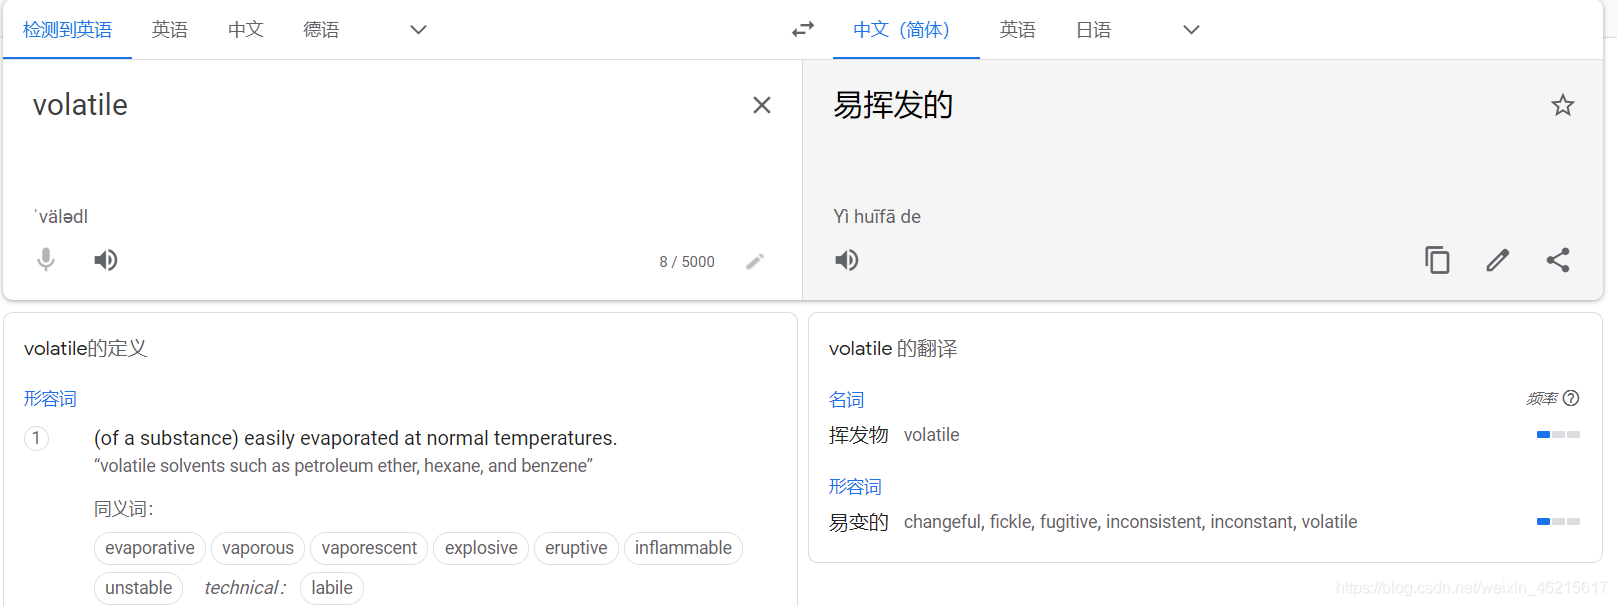The width and height of the screenshot is (1617, 606).
Task: Select 日语 as target language
Action: pyautogui.click(x=1094, y=30)
